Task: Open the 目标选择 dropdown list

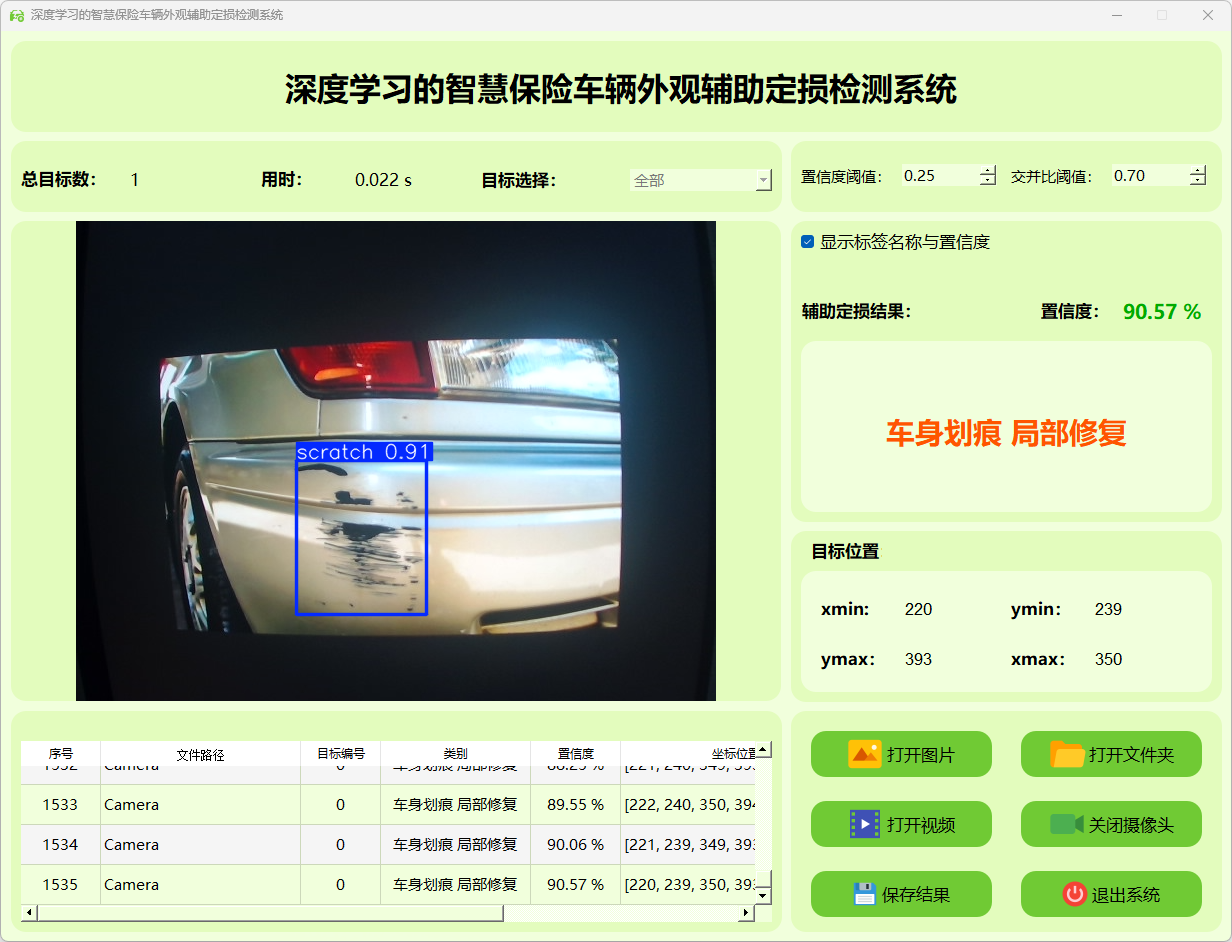Action: click(x=763, y=181)
